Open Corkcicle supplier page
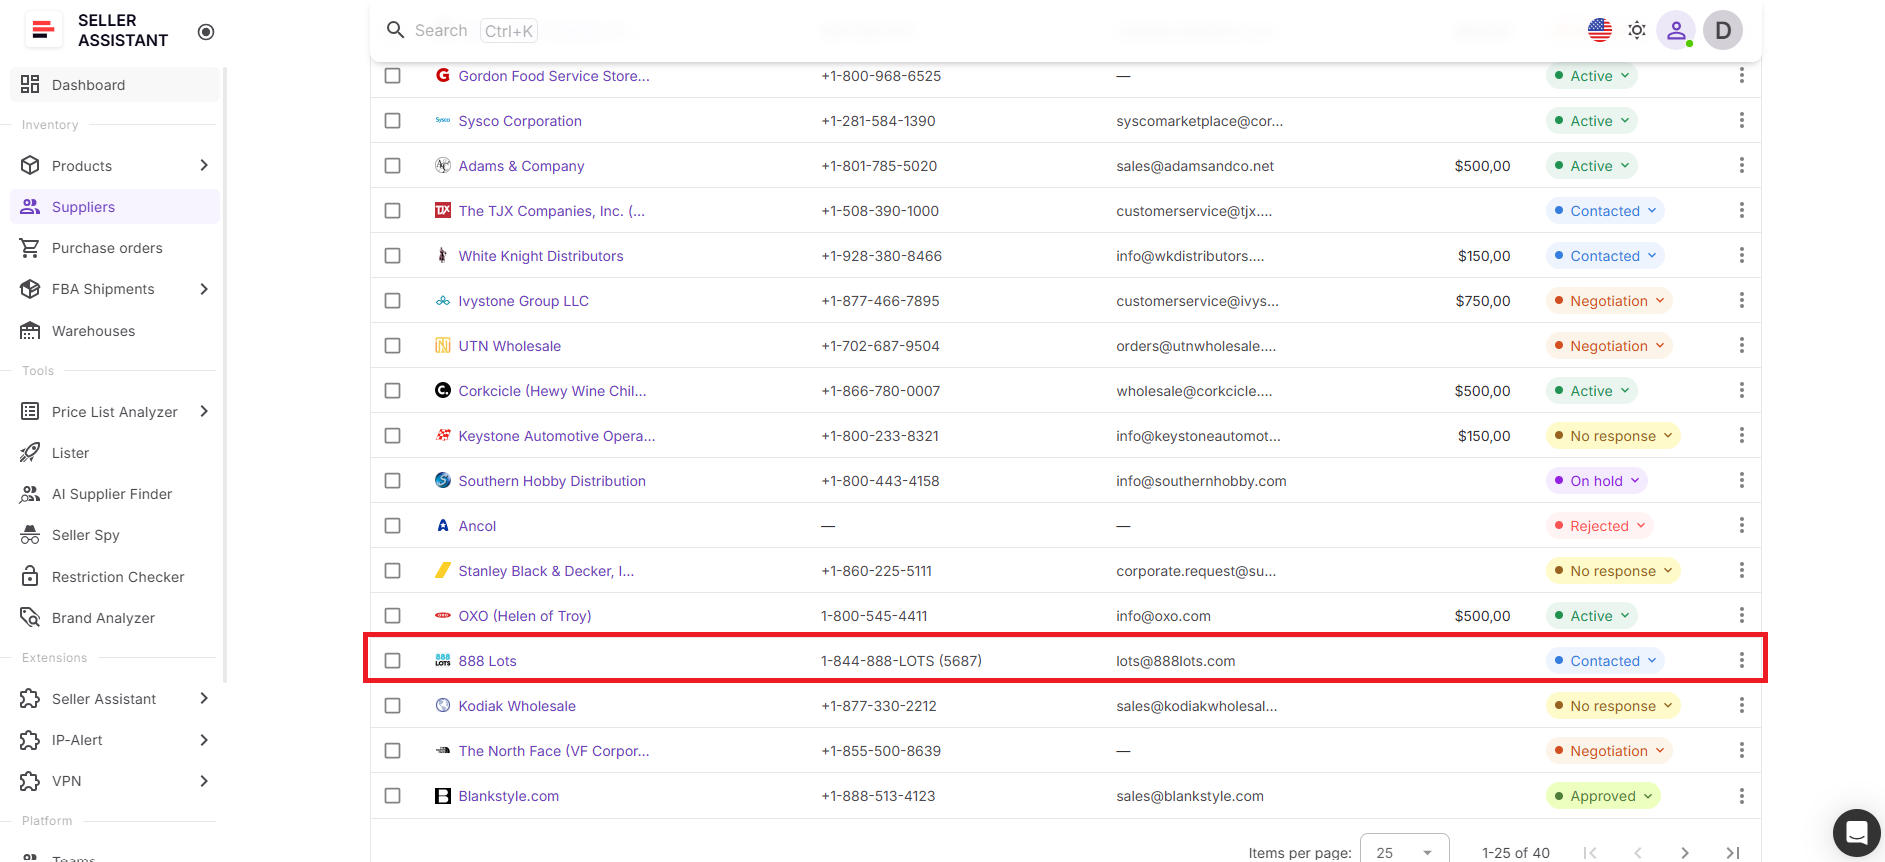 click(x=553, y=391)
